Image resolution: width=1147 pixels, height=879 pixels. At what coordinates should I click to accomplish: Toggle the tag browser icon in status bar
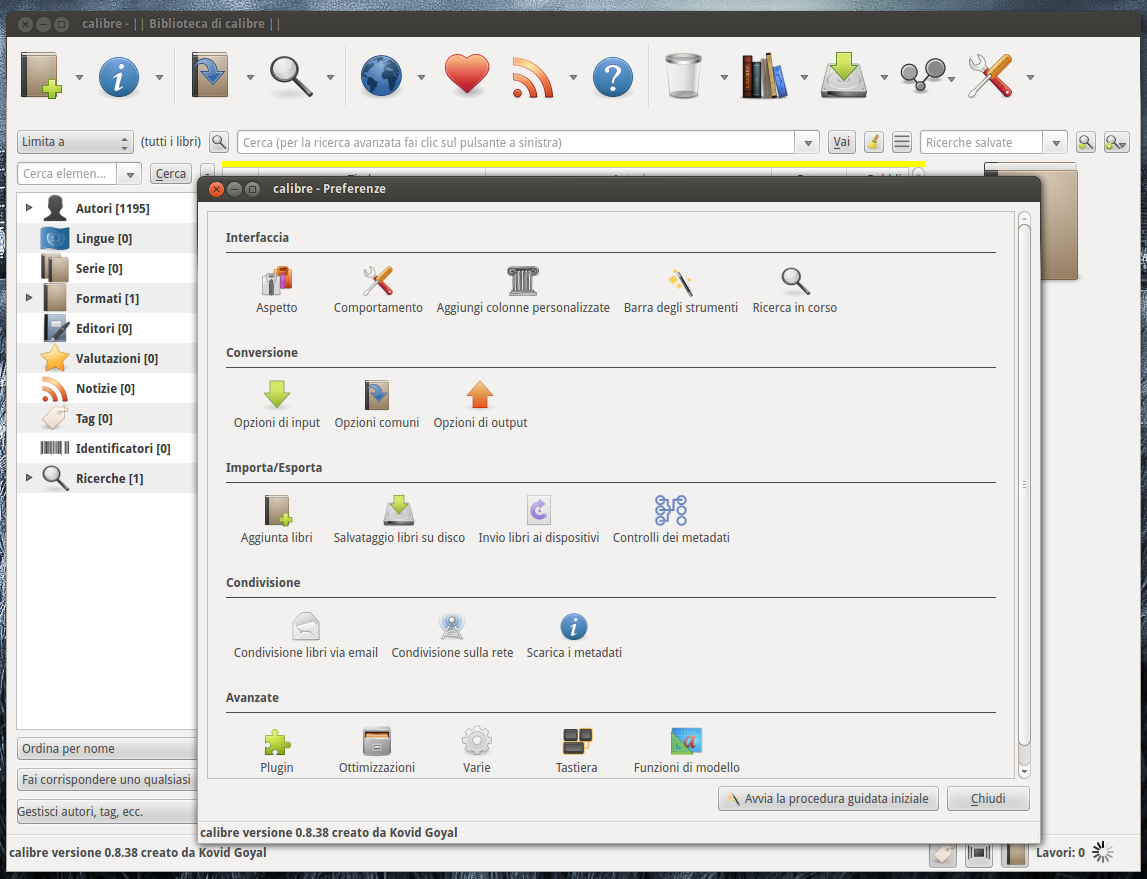click(x=943, y=853)
